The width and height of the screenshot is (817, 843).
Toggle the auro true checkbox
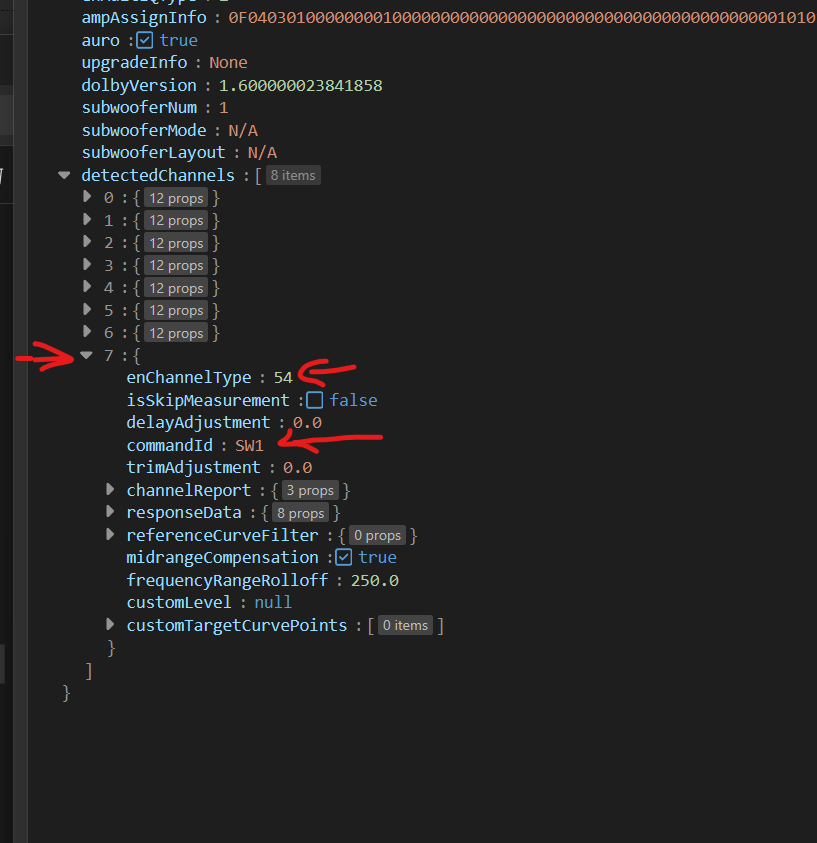144,40
